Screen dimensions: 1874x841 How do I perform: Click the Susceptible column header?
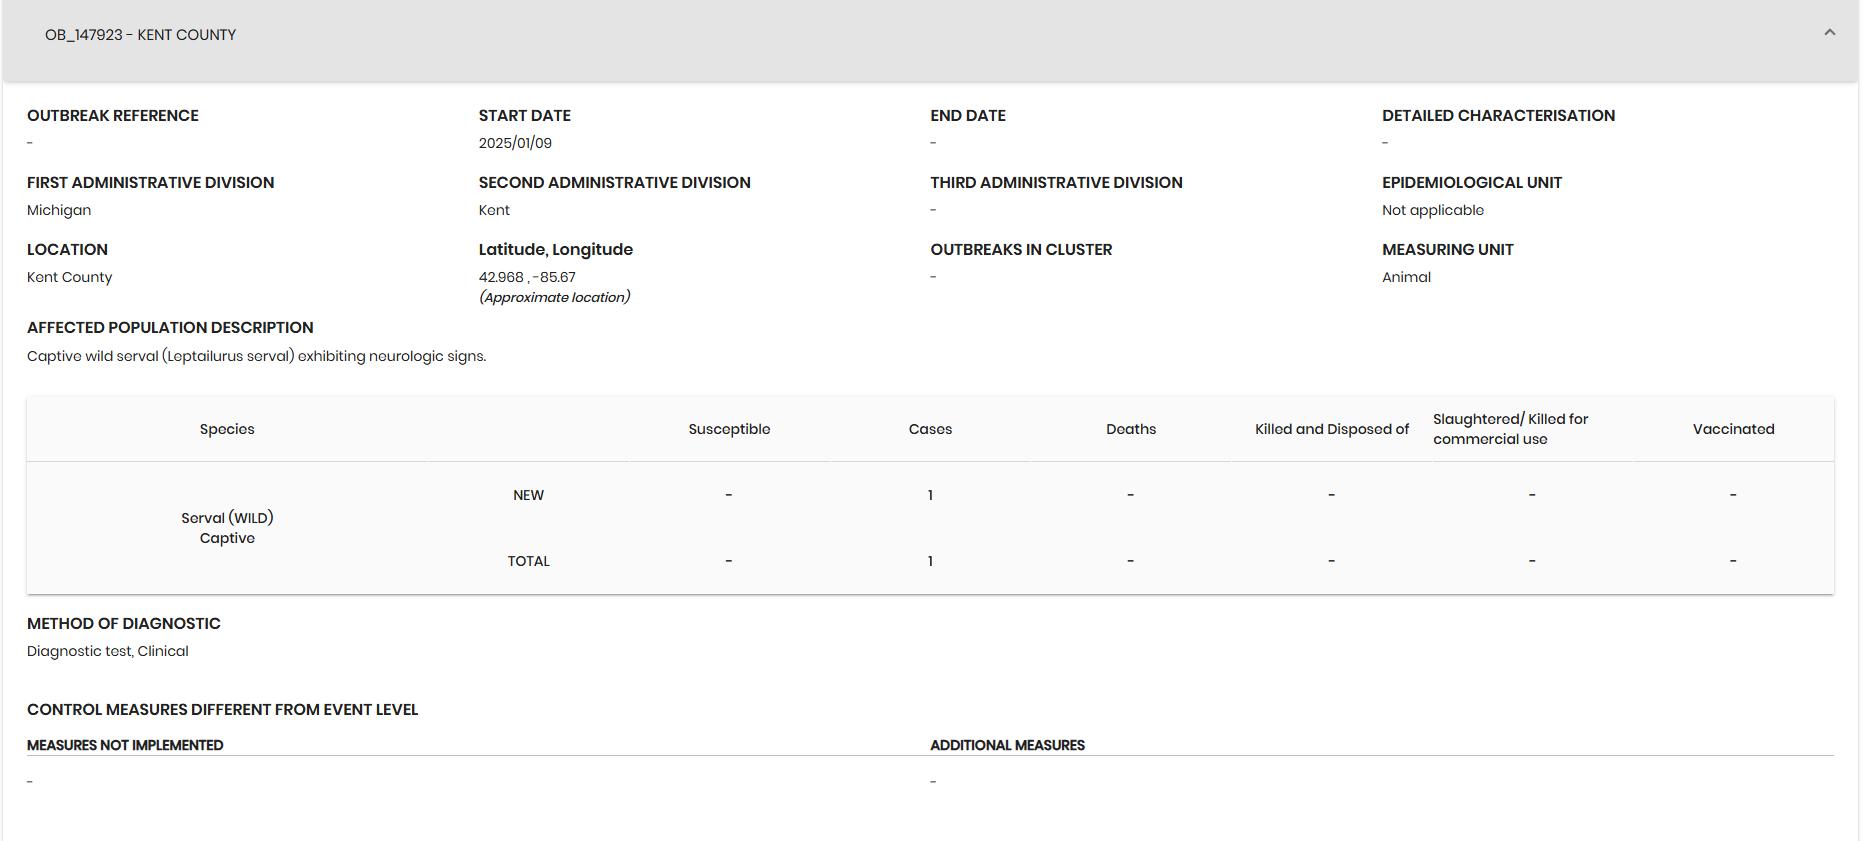pos(729,429)
